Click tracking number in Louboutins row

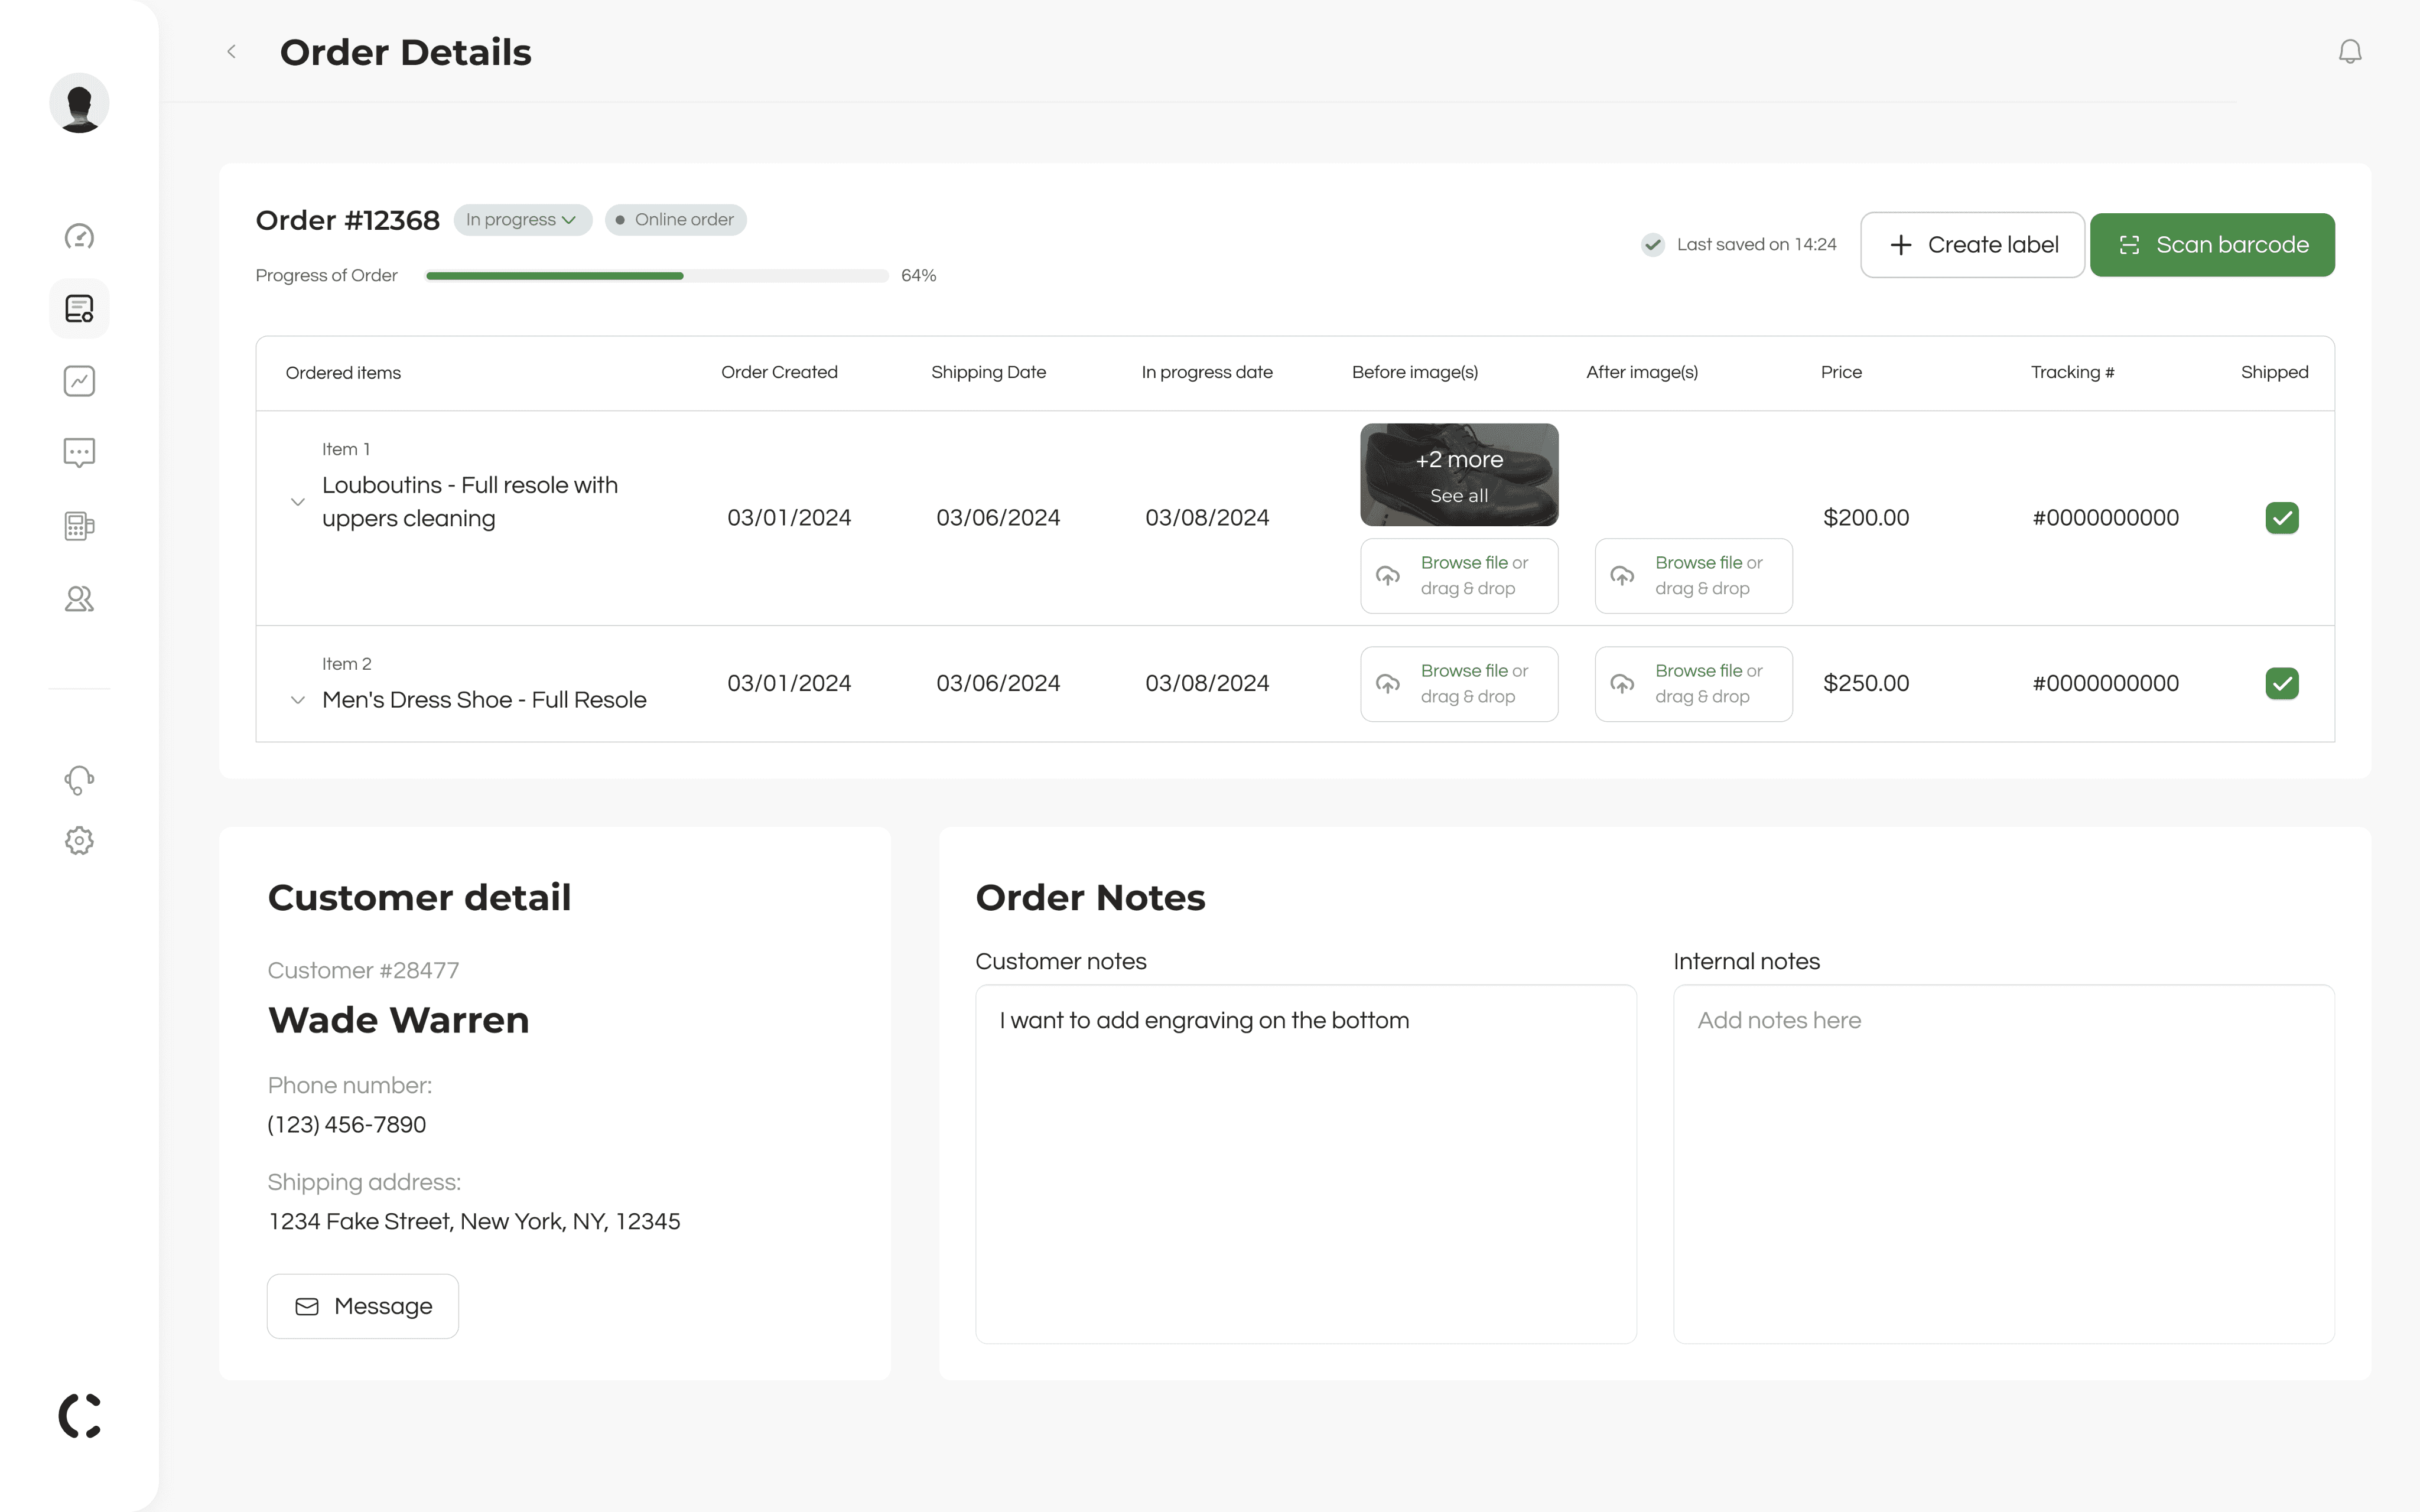[2105, 518]
